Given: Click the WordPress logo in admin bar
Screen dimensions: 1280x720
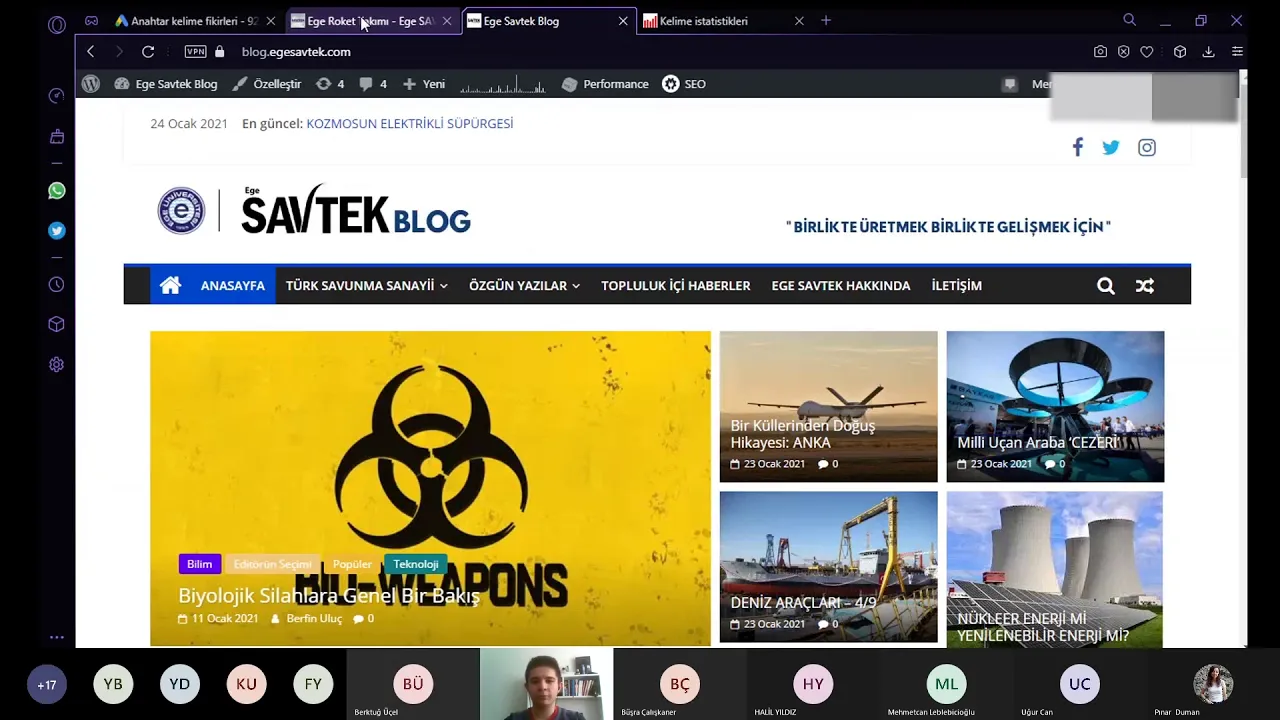Looking at the screenshot, I should pos(91,84).
